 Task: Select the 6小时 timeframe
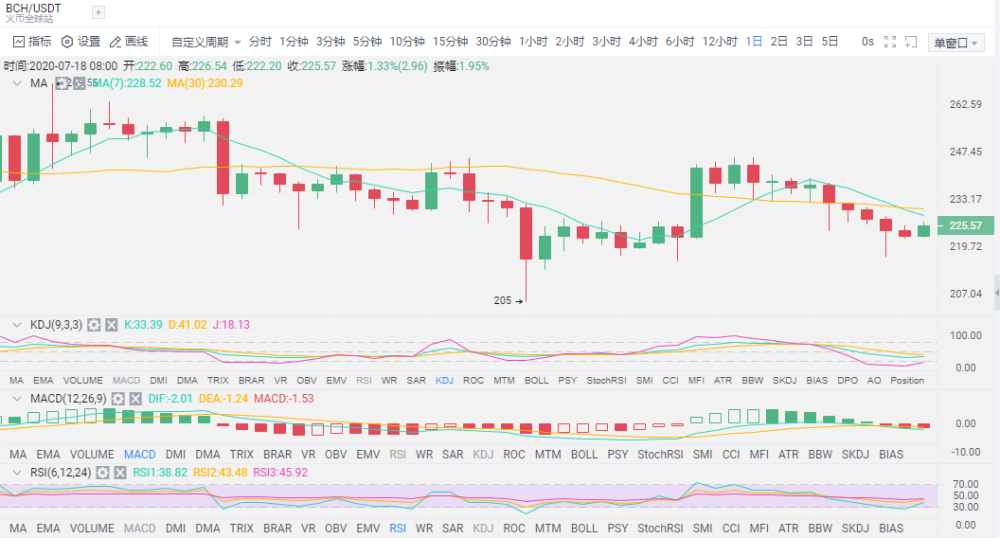(680, 42)
